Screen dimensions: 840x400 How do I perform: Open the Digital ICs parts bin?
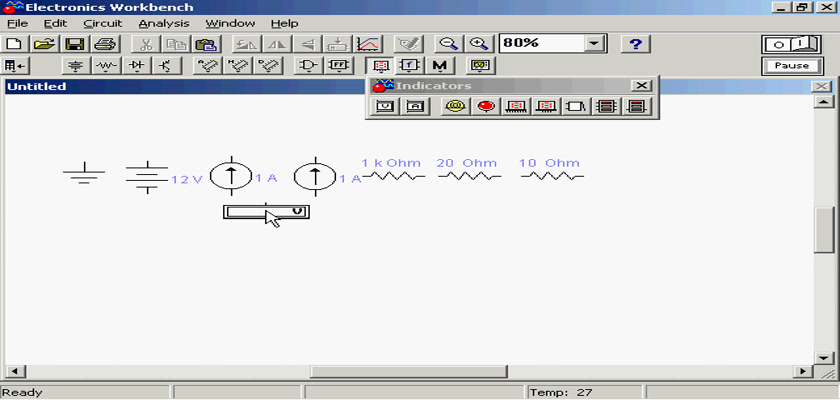click(267, 66)
